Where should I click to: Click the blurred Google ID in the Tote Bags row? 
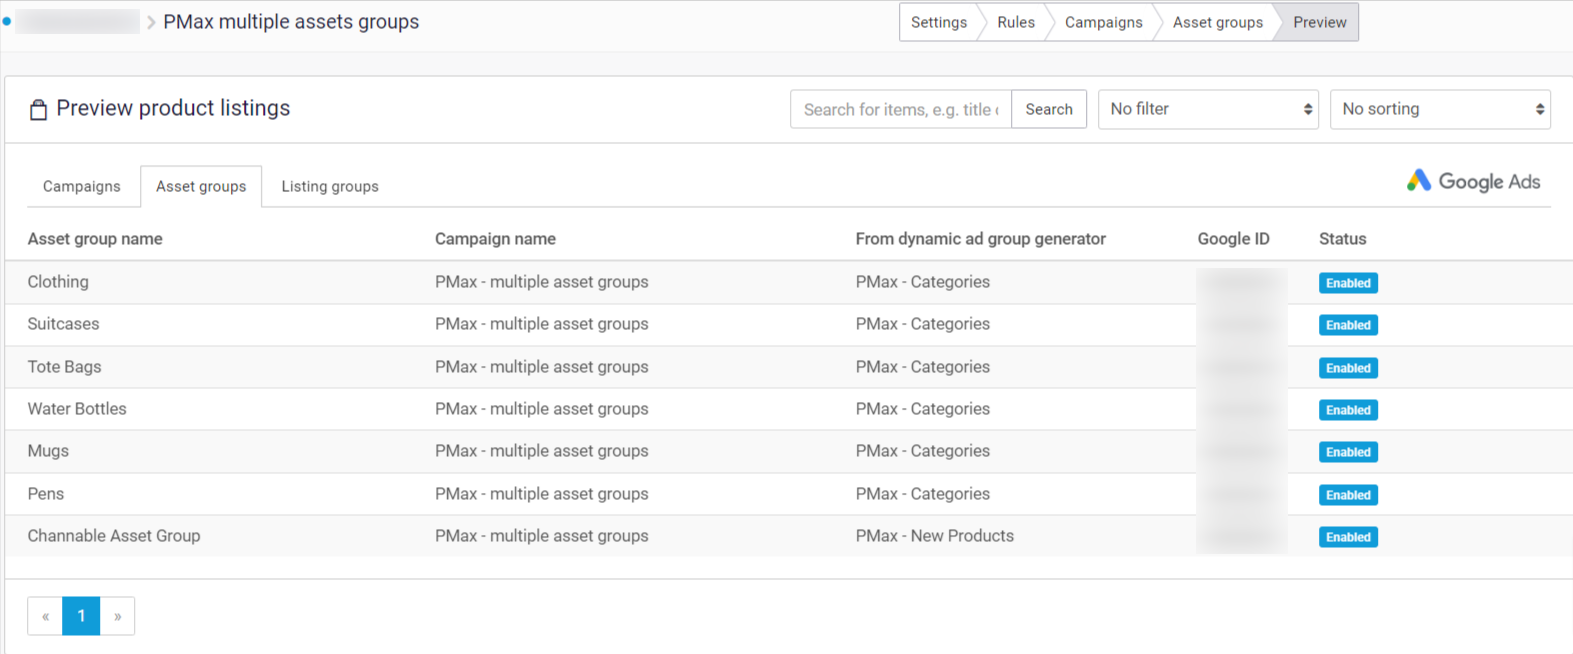(1241, 367)
